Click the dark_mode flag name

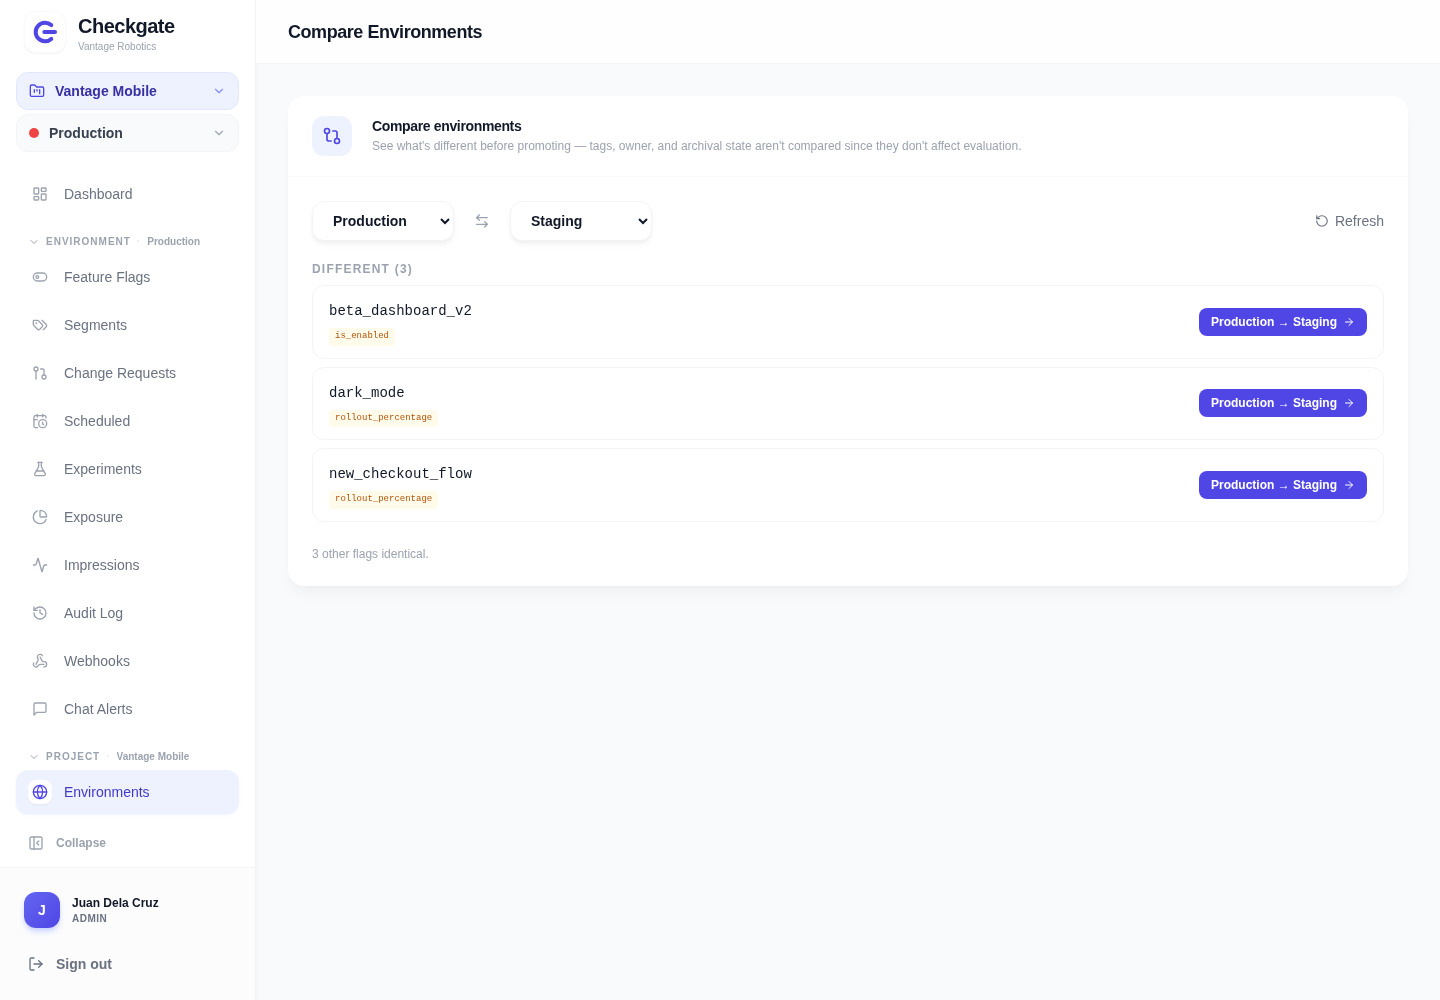point(367,393)
